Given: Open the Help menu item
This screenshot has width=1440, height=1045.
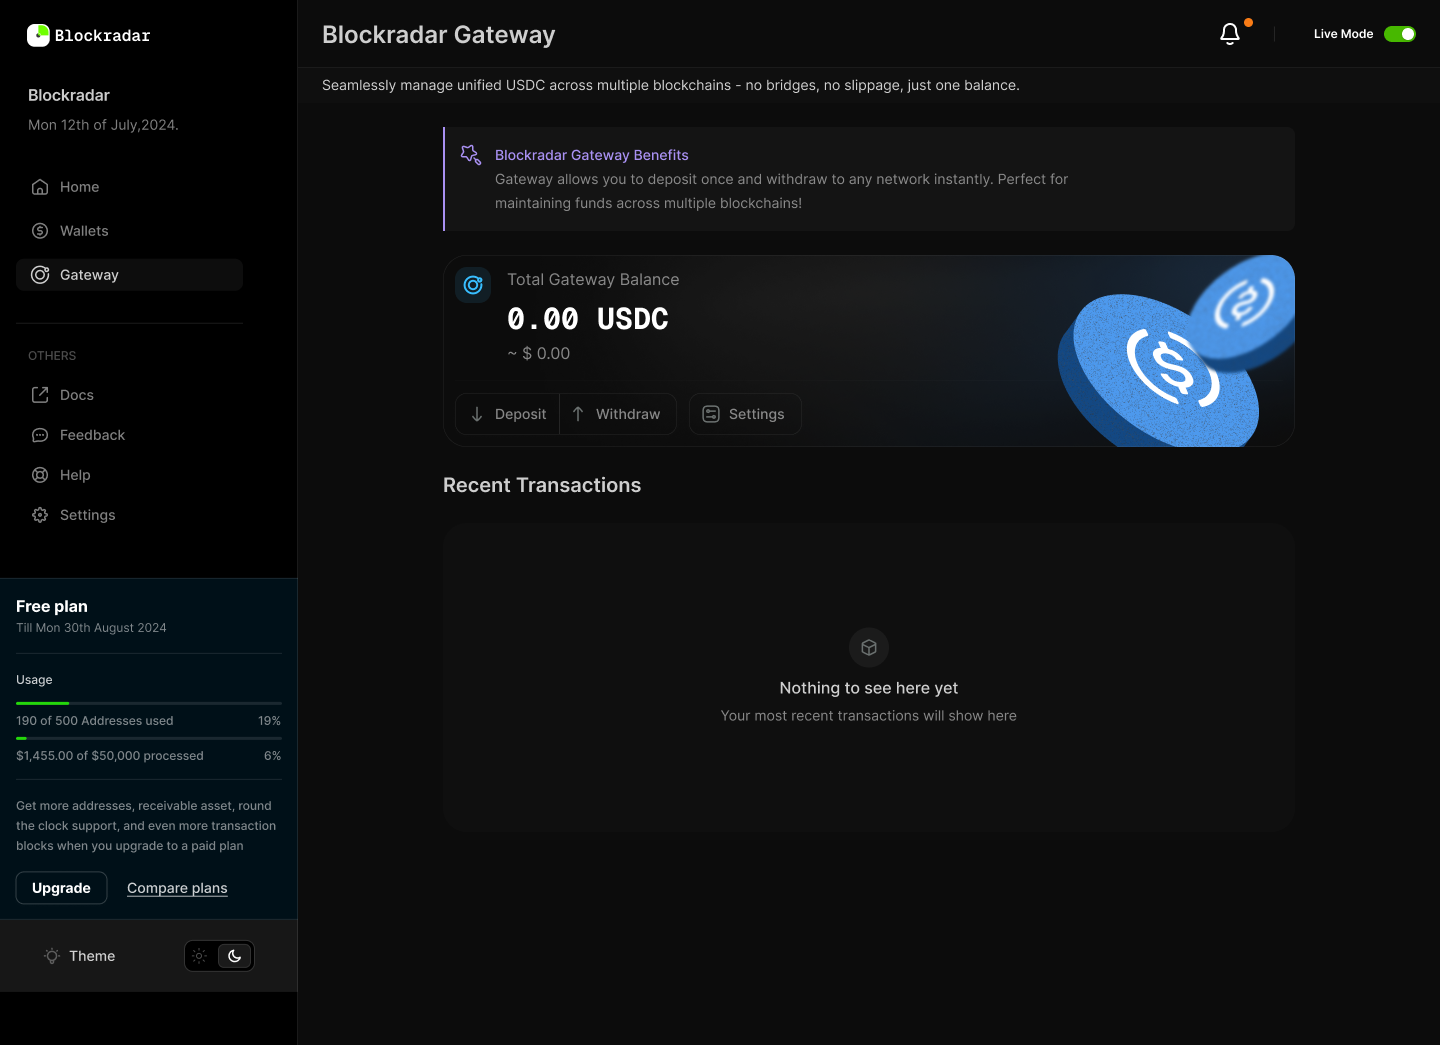Looking at the screenshot, I should tap(129, 475).
